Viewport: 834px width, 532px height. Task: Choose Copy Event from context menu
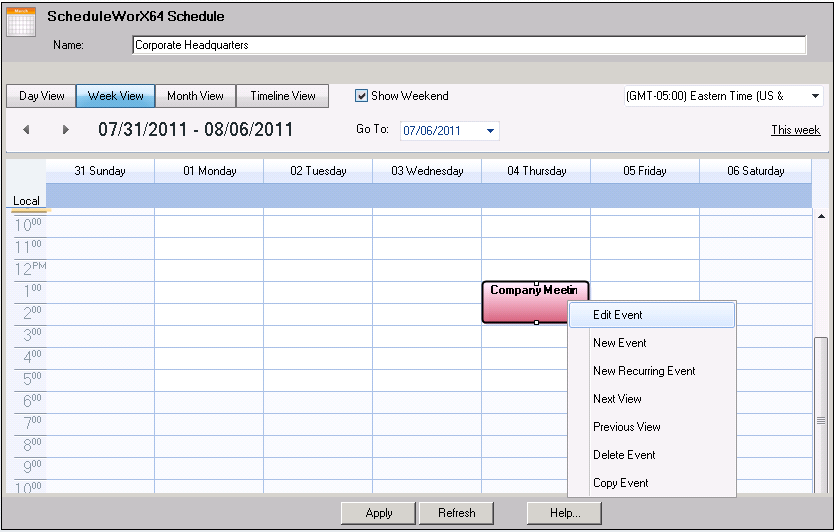pos(652,483)
